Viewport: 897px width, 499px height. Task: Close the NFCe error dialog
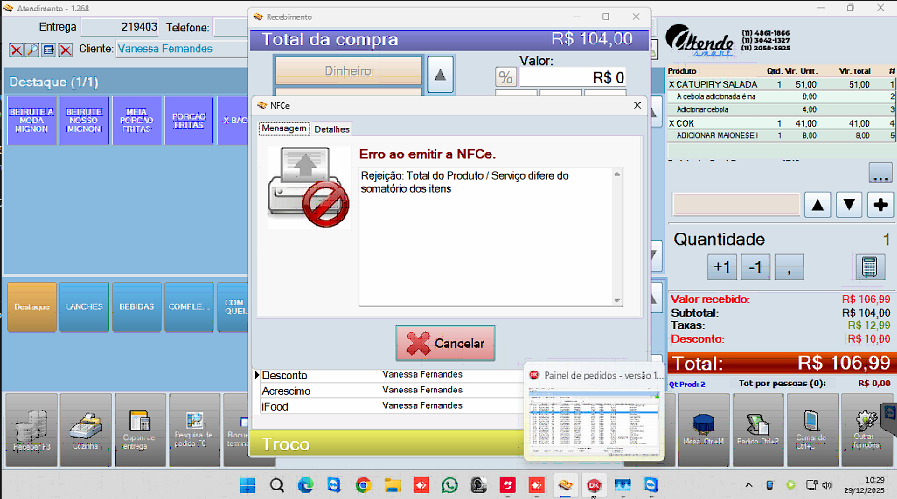pos(637,105)
